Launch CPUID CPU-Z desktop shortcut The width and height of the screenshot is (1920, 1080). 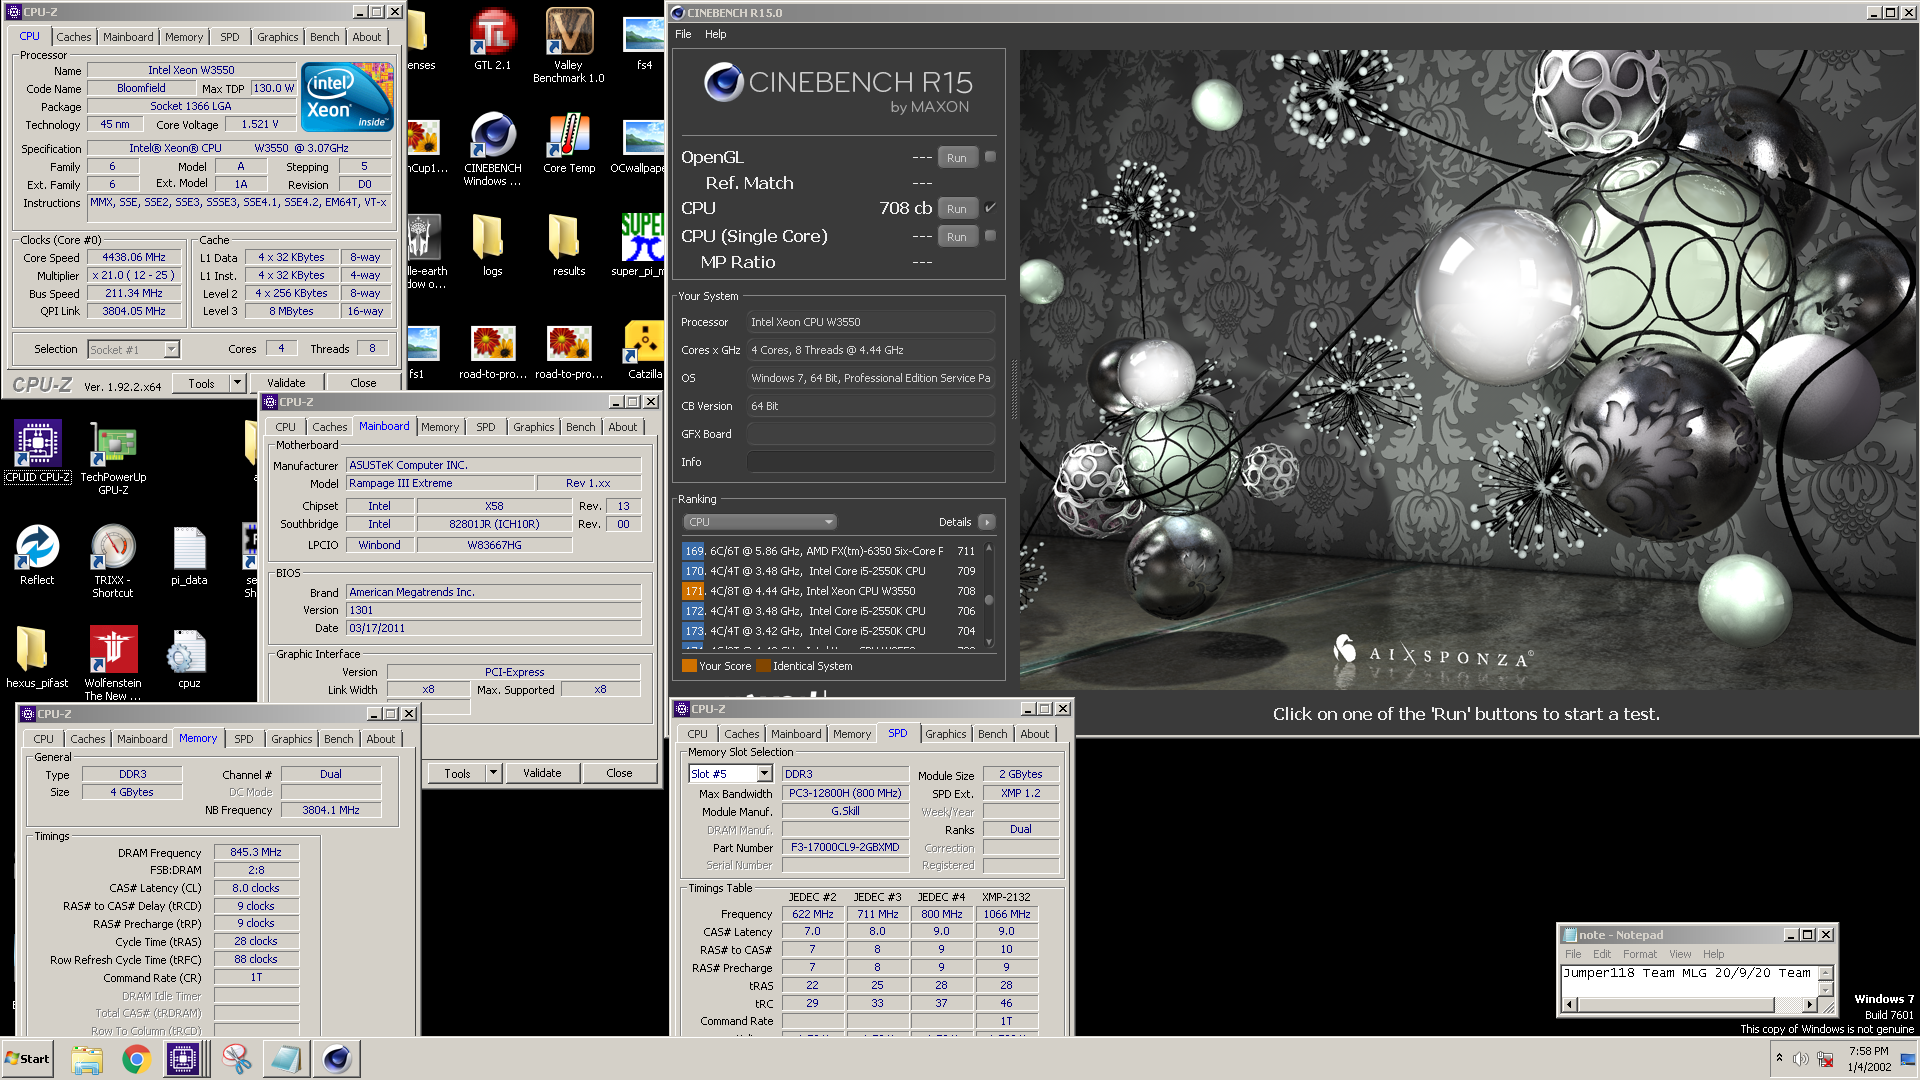(37, 452)
